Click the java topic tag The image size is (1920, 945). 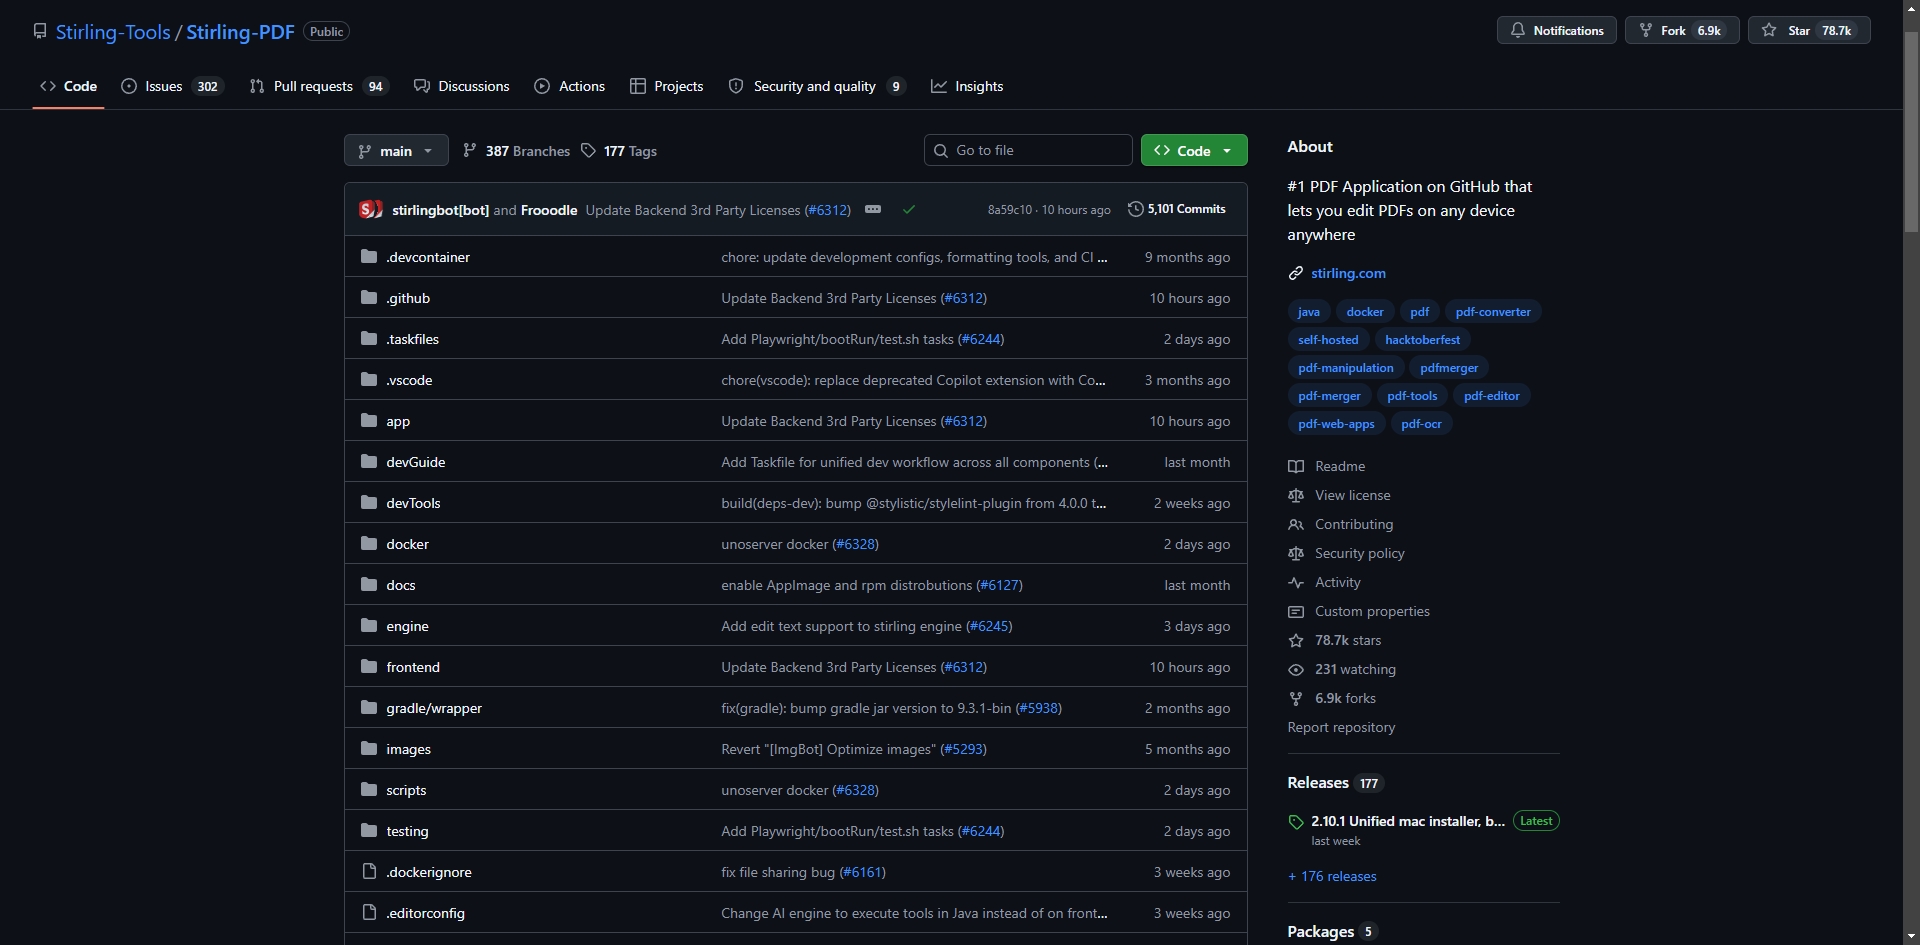[1308, 312]
